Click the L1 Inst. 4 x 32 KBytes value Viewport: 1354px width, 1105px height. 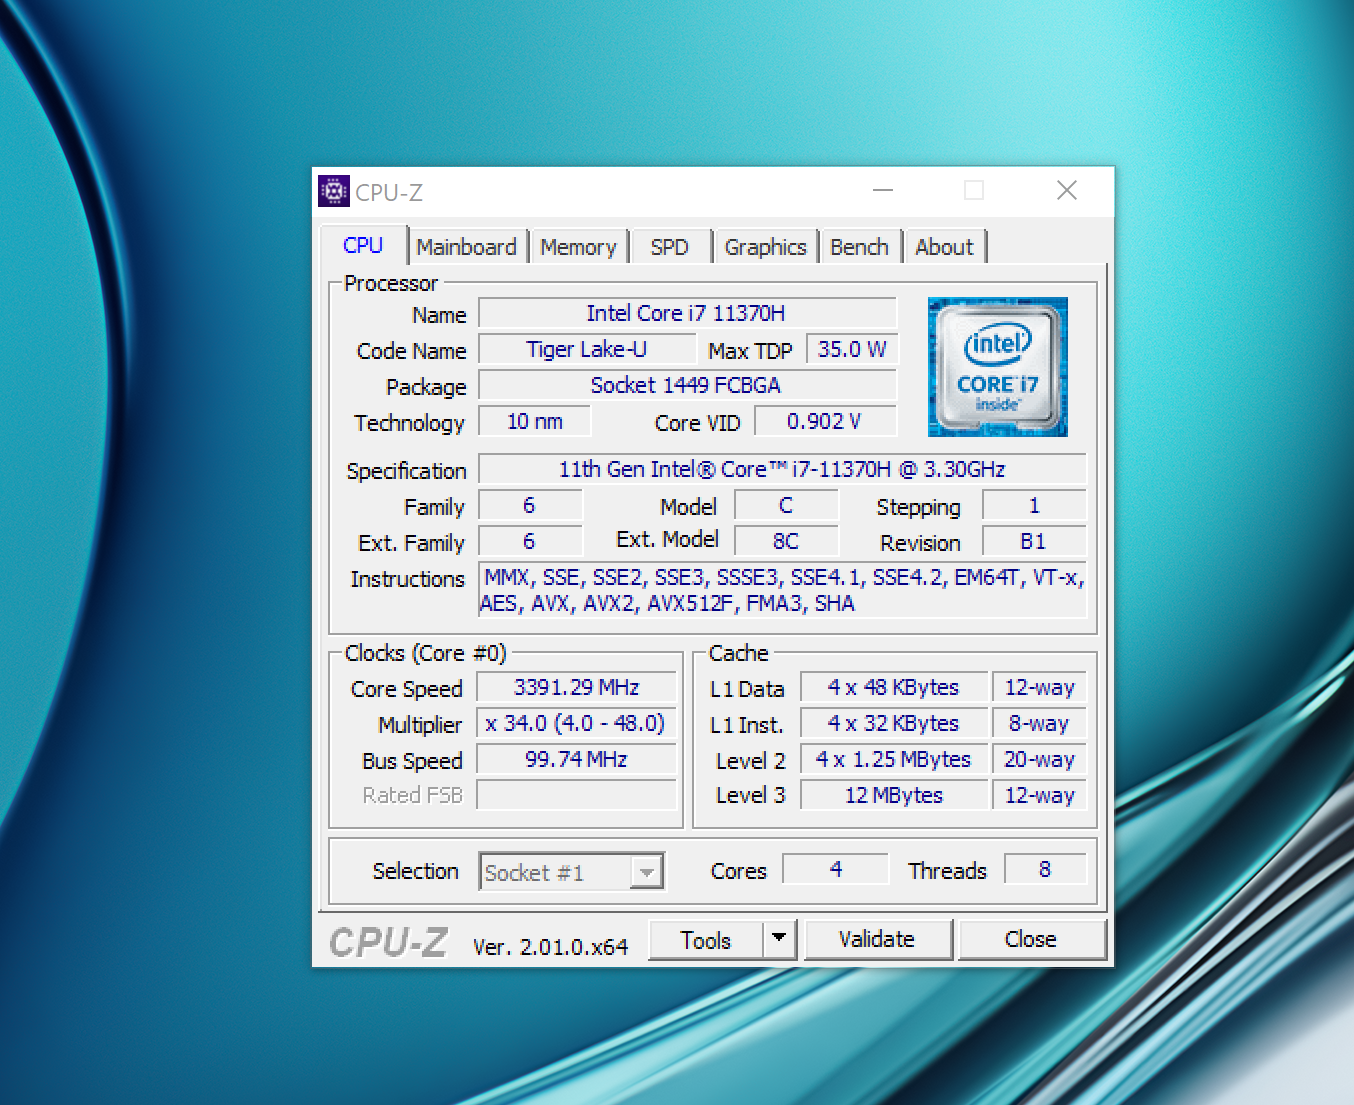click(x=894, y=723)
